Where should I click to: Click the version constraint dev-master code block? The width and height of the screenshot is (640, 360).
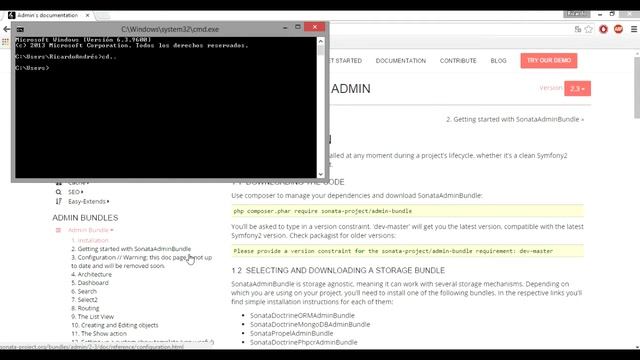tap(407, 251)
